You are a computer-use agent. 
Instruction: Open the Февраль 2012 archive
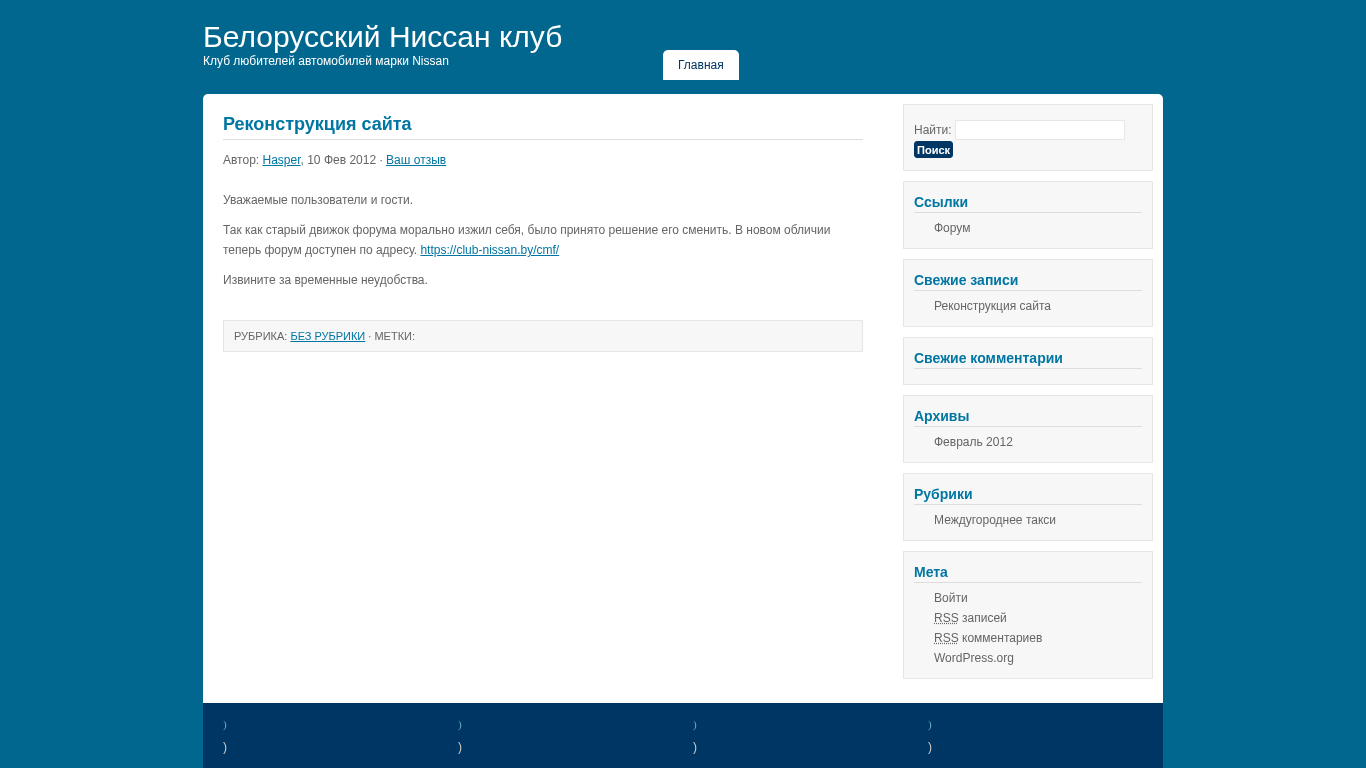click(973, 442)
